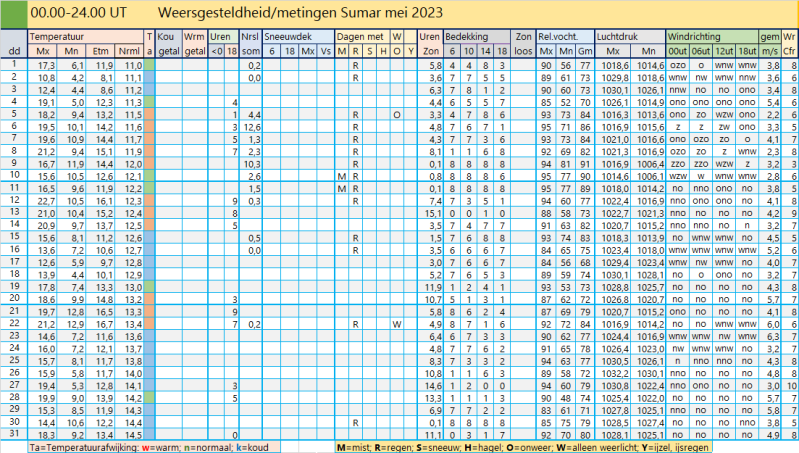Click day 5 precipitation value 4,4

[255, 115]
